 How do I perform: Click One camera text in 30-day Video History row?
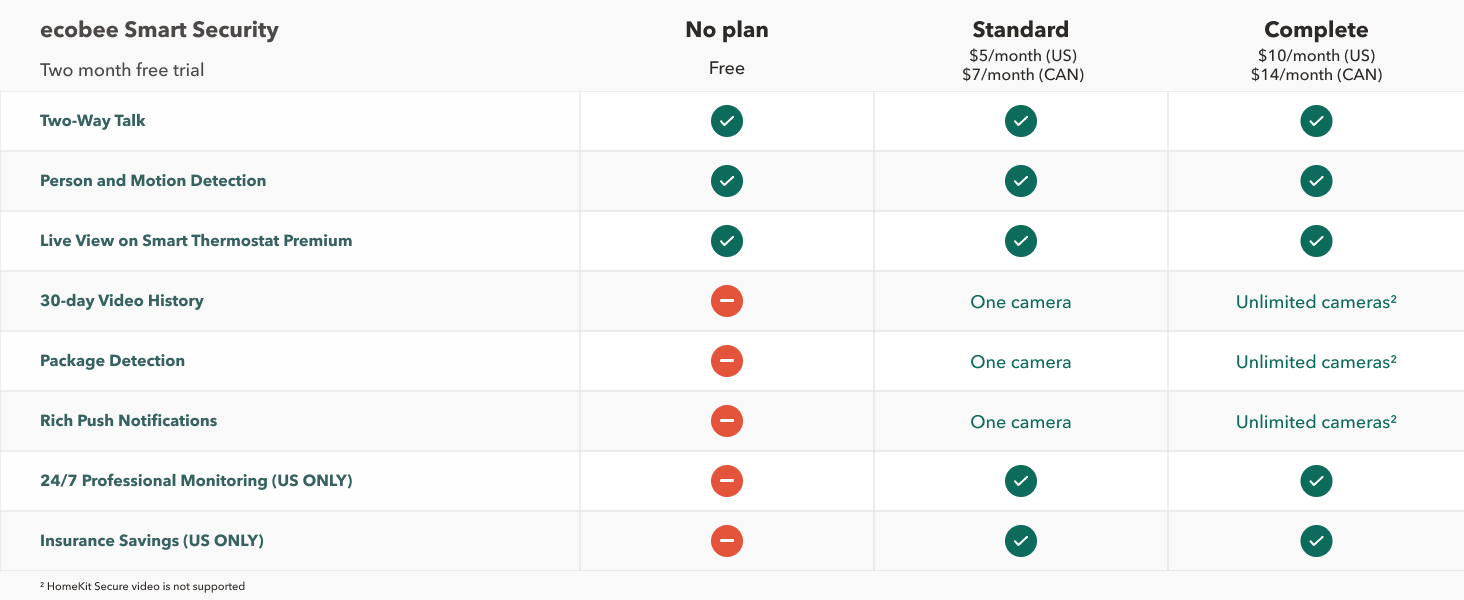pos(1021,302)
